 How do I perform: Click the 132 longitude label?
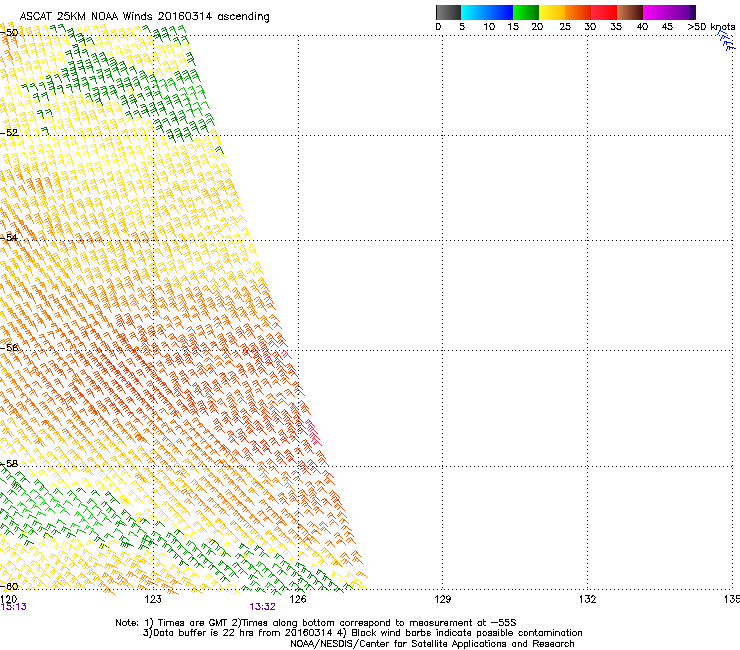587,599
